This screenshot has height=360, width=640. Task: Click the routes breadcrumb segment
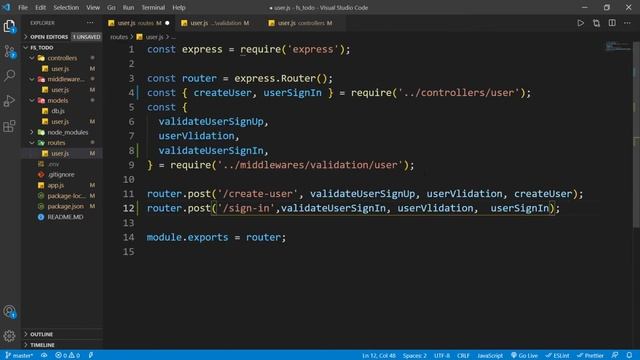(119, 37)
